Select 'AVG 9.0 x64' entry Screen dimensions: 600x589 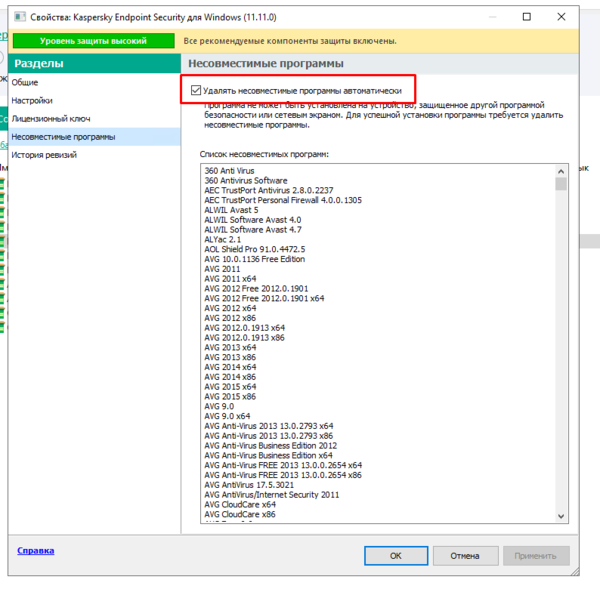coord(227,416)
